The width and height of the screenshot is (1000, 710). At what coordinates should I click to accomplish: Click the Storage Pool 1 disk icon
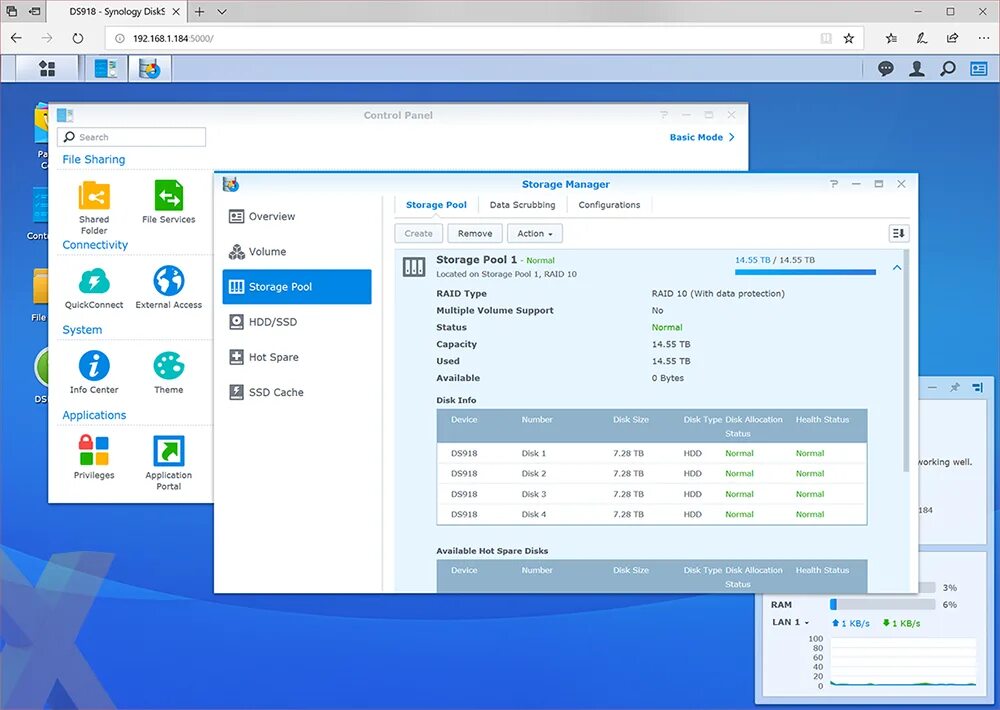click(414, 267)
